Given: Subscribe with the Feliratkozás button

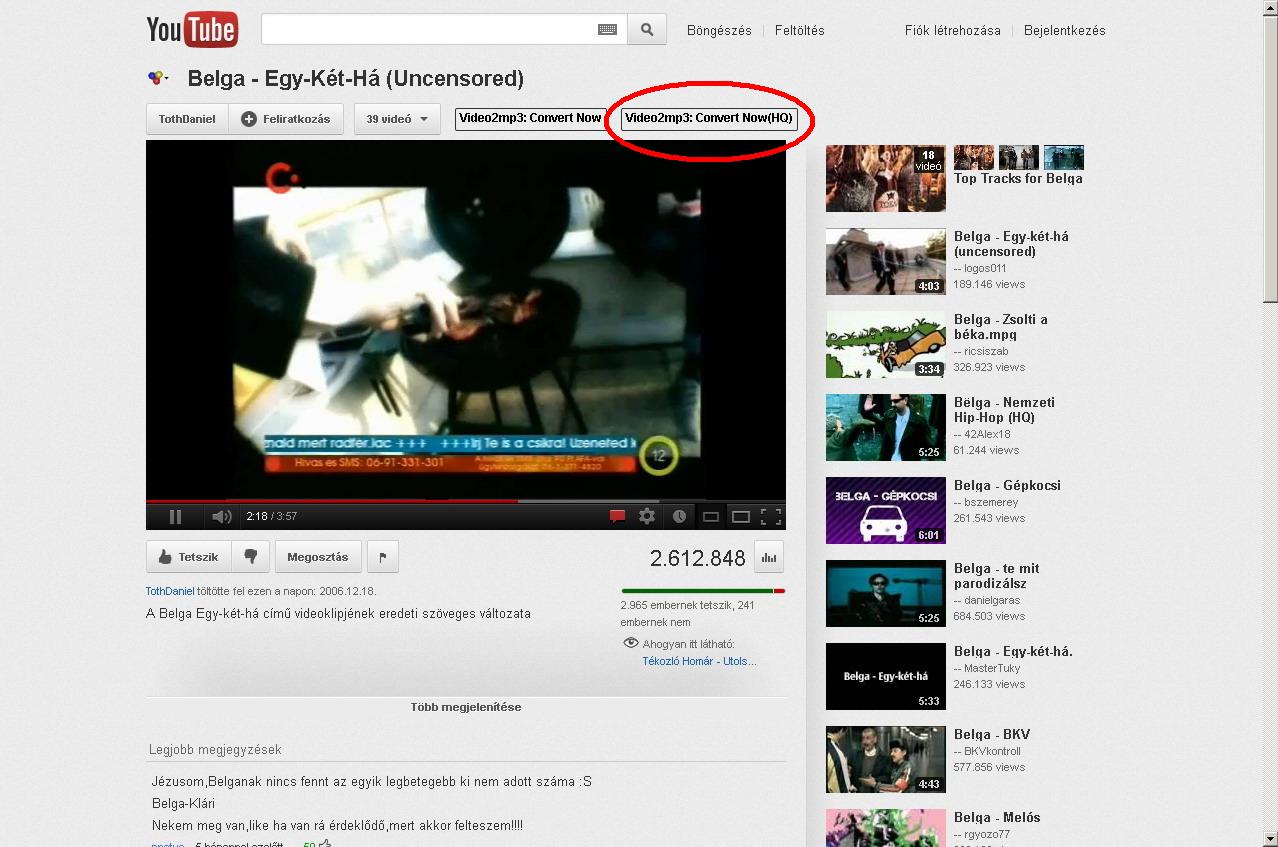Looking at the screenshot, I should (x=287, y=118).
